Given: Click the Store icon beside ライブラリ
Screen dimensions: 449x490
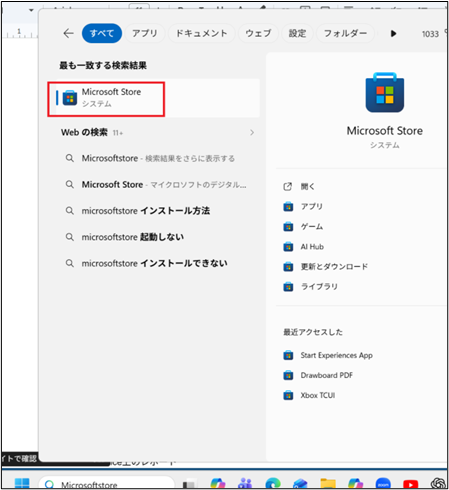Looking at the screenshot, I should pyautogui.click(x=288, y=287).
